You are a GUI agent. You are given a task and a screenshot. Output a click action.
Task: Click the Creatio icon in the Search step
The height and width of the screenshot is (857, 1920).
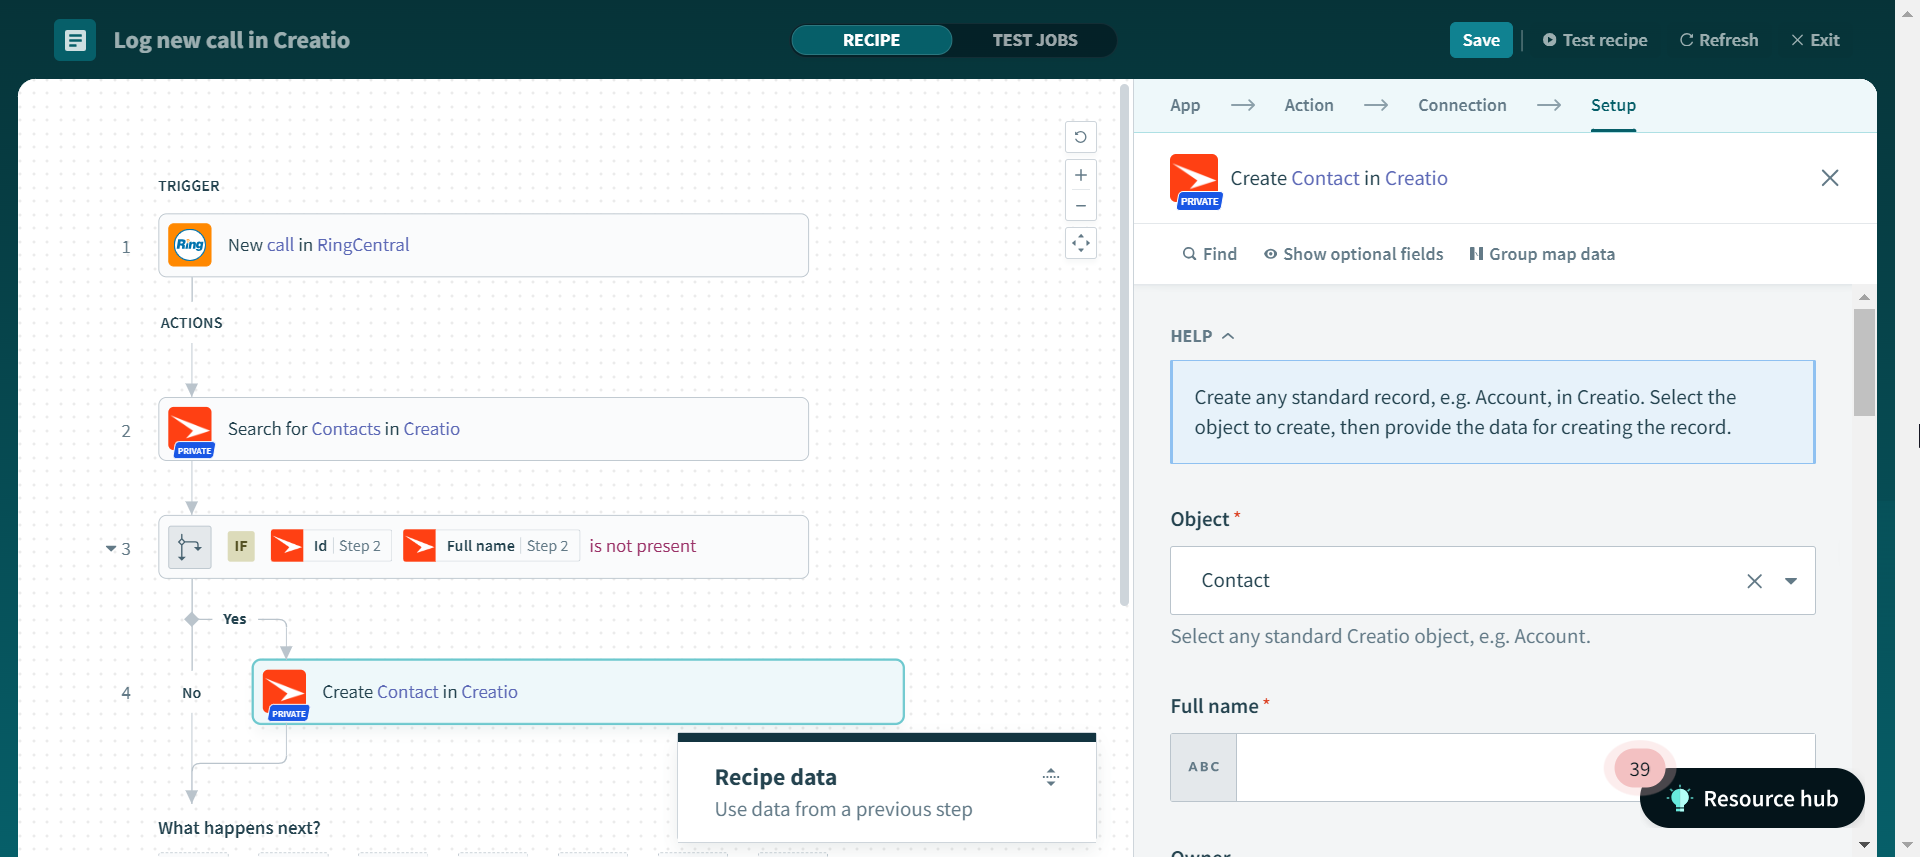tap(190, 431)
